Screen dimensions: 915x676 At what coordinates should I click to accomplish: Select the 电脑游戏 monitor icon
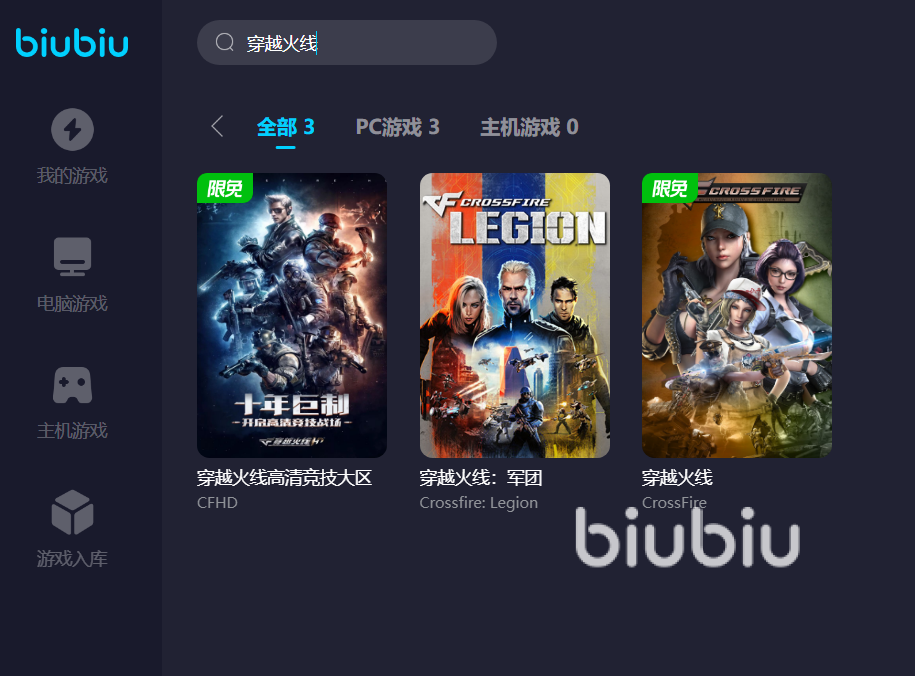point(72,256)
